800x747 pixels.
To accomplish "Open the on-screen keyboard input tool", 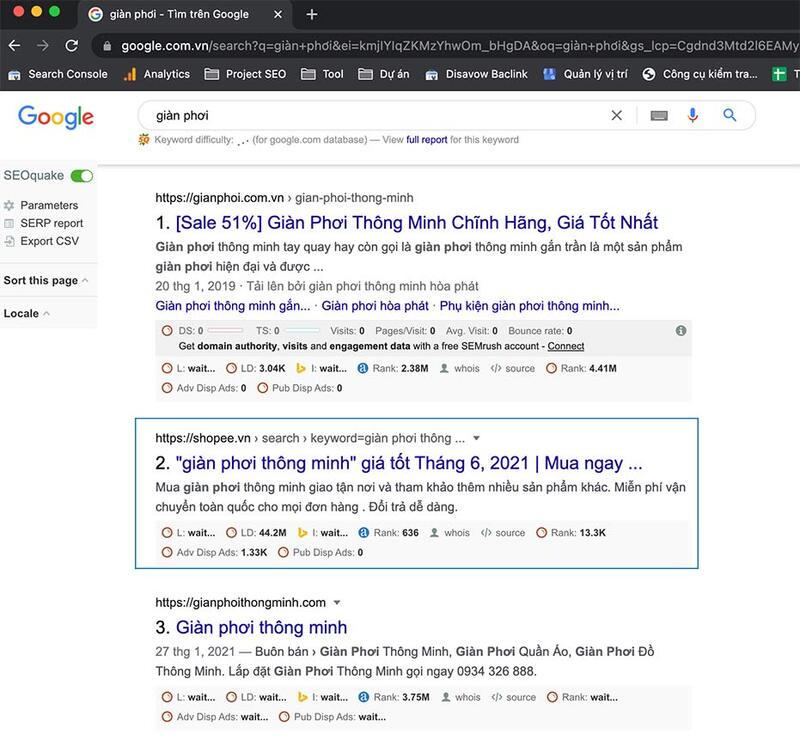I will point(659,116).
